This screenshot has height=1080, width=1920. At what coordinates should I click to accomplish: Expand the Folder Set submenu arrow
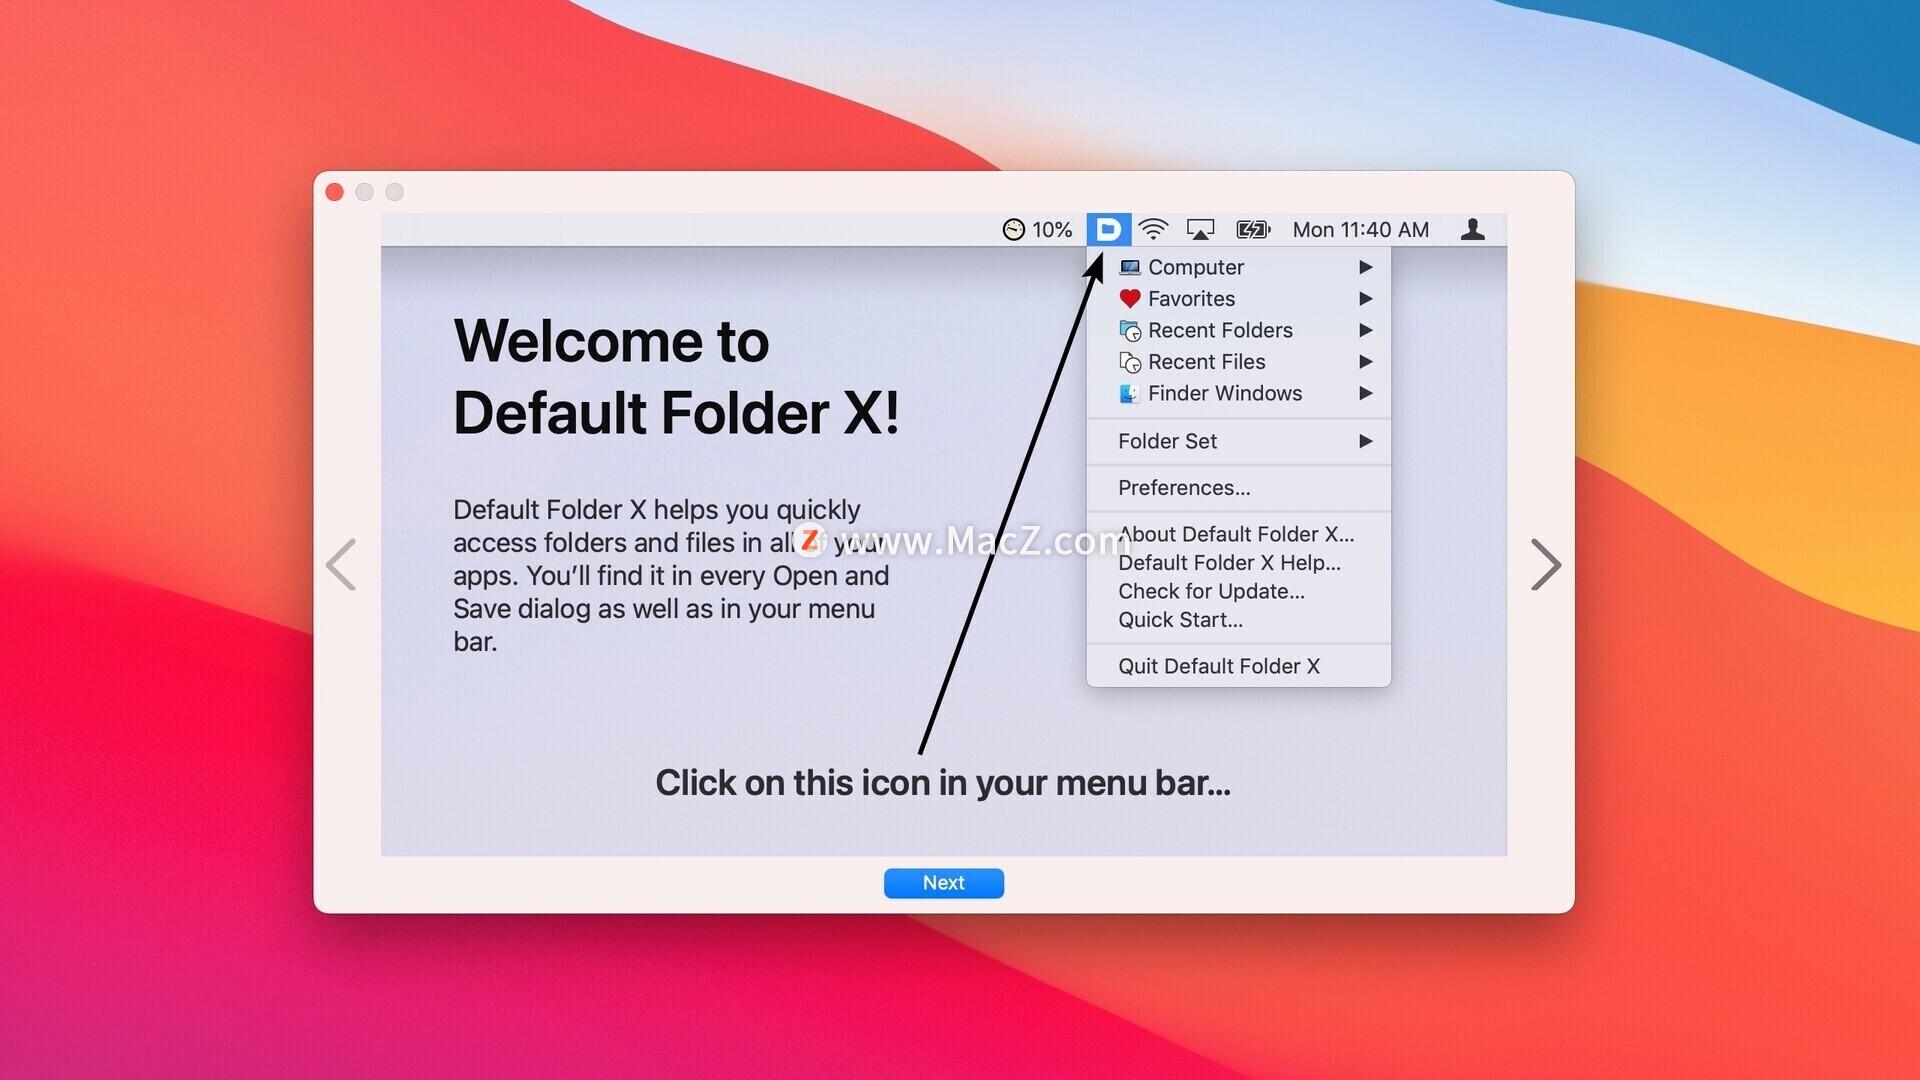pyautogui.click(x=1365, y=441)
